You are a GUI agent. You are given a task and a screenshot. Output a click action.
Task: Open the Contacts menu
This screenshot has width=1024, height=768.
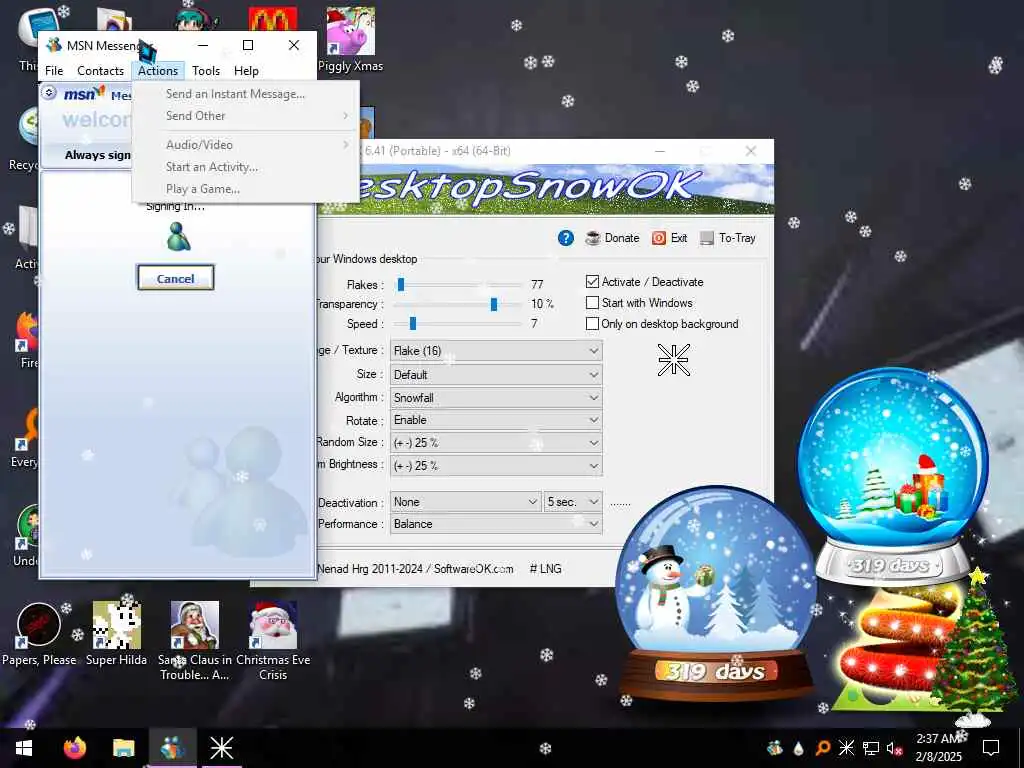101,71
